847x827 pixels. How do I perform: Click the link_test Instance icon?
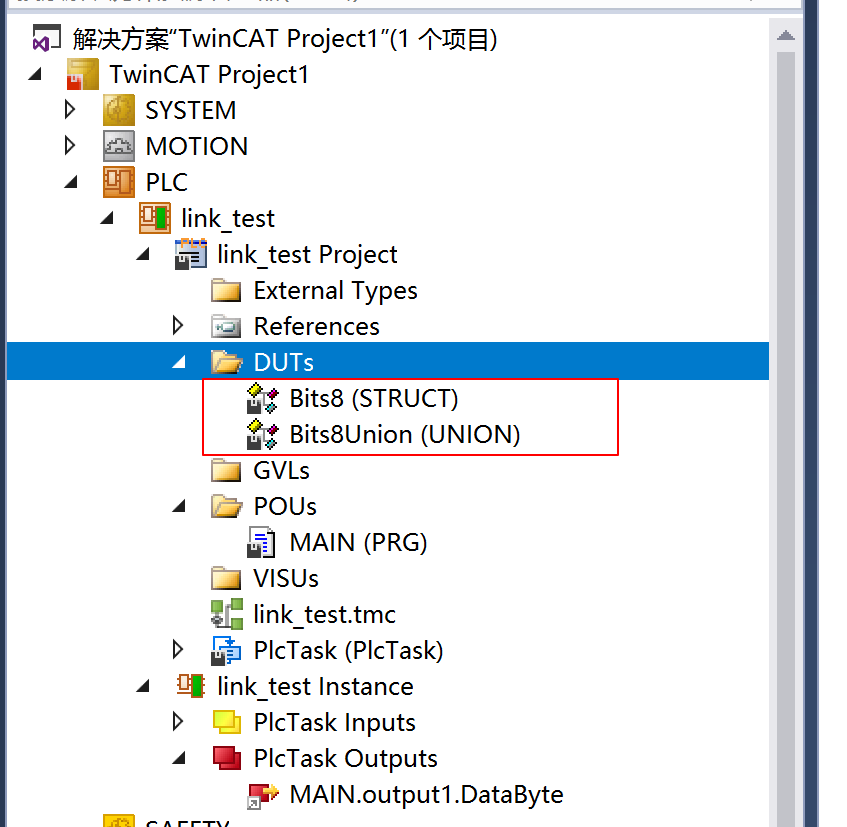pyautogui.click(x=191, y=686)
